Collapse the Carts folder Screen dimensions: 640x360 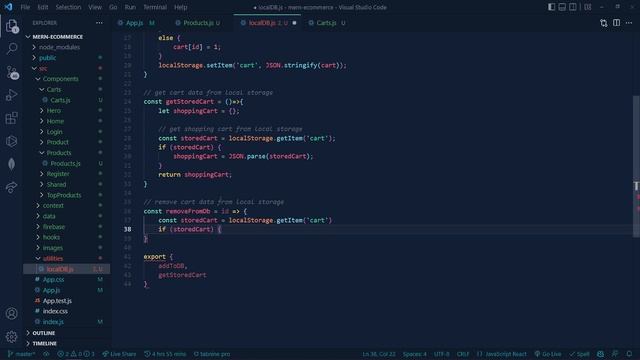point(66,89)
